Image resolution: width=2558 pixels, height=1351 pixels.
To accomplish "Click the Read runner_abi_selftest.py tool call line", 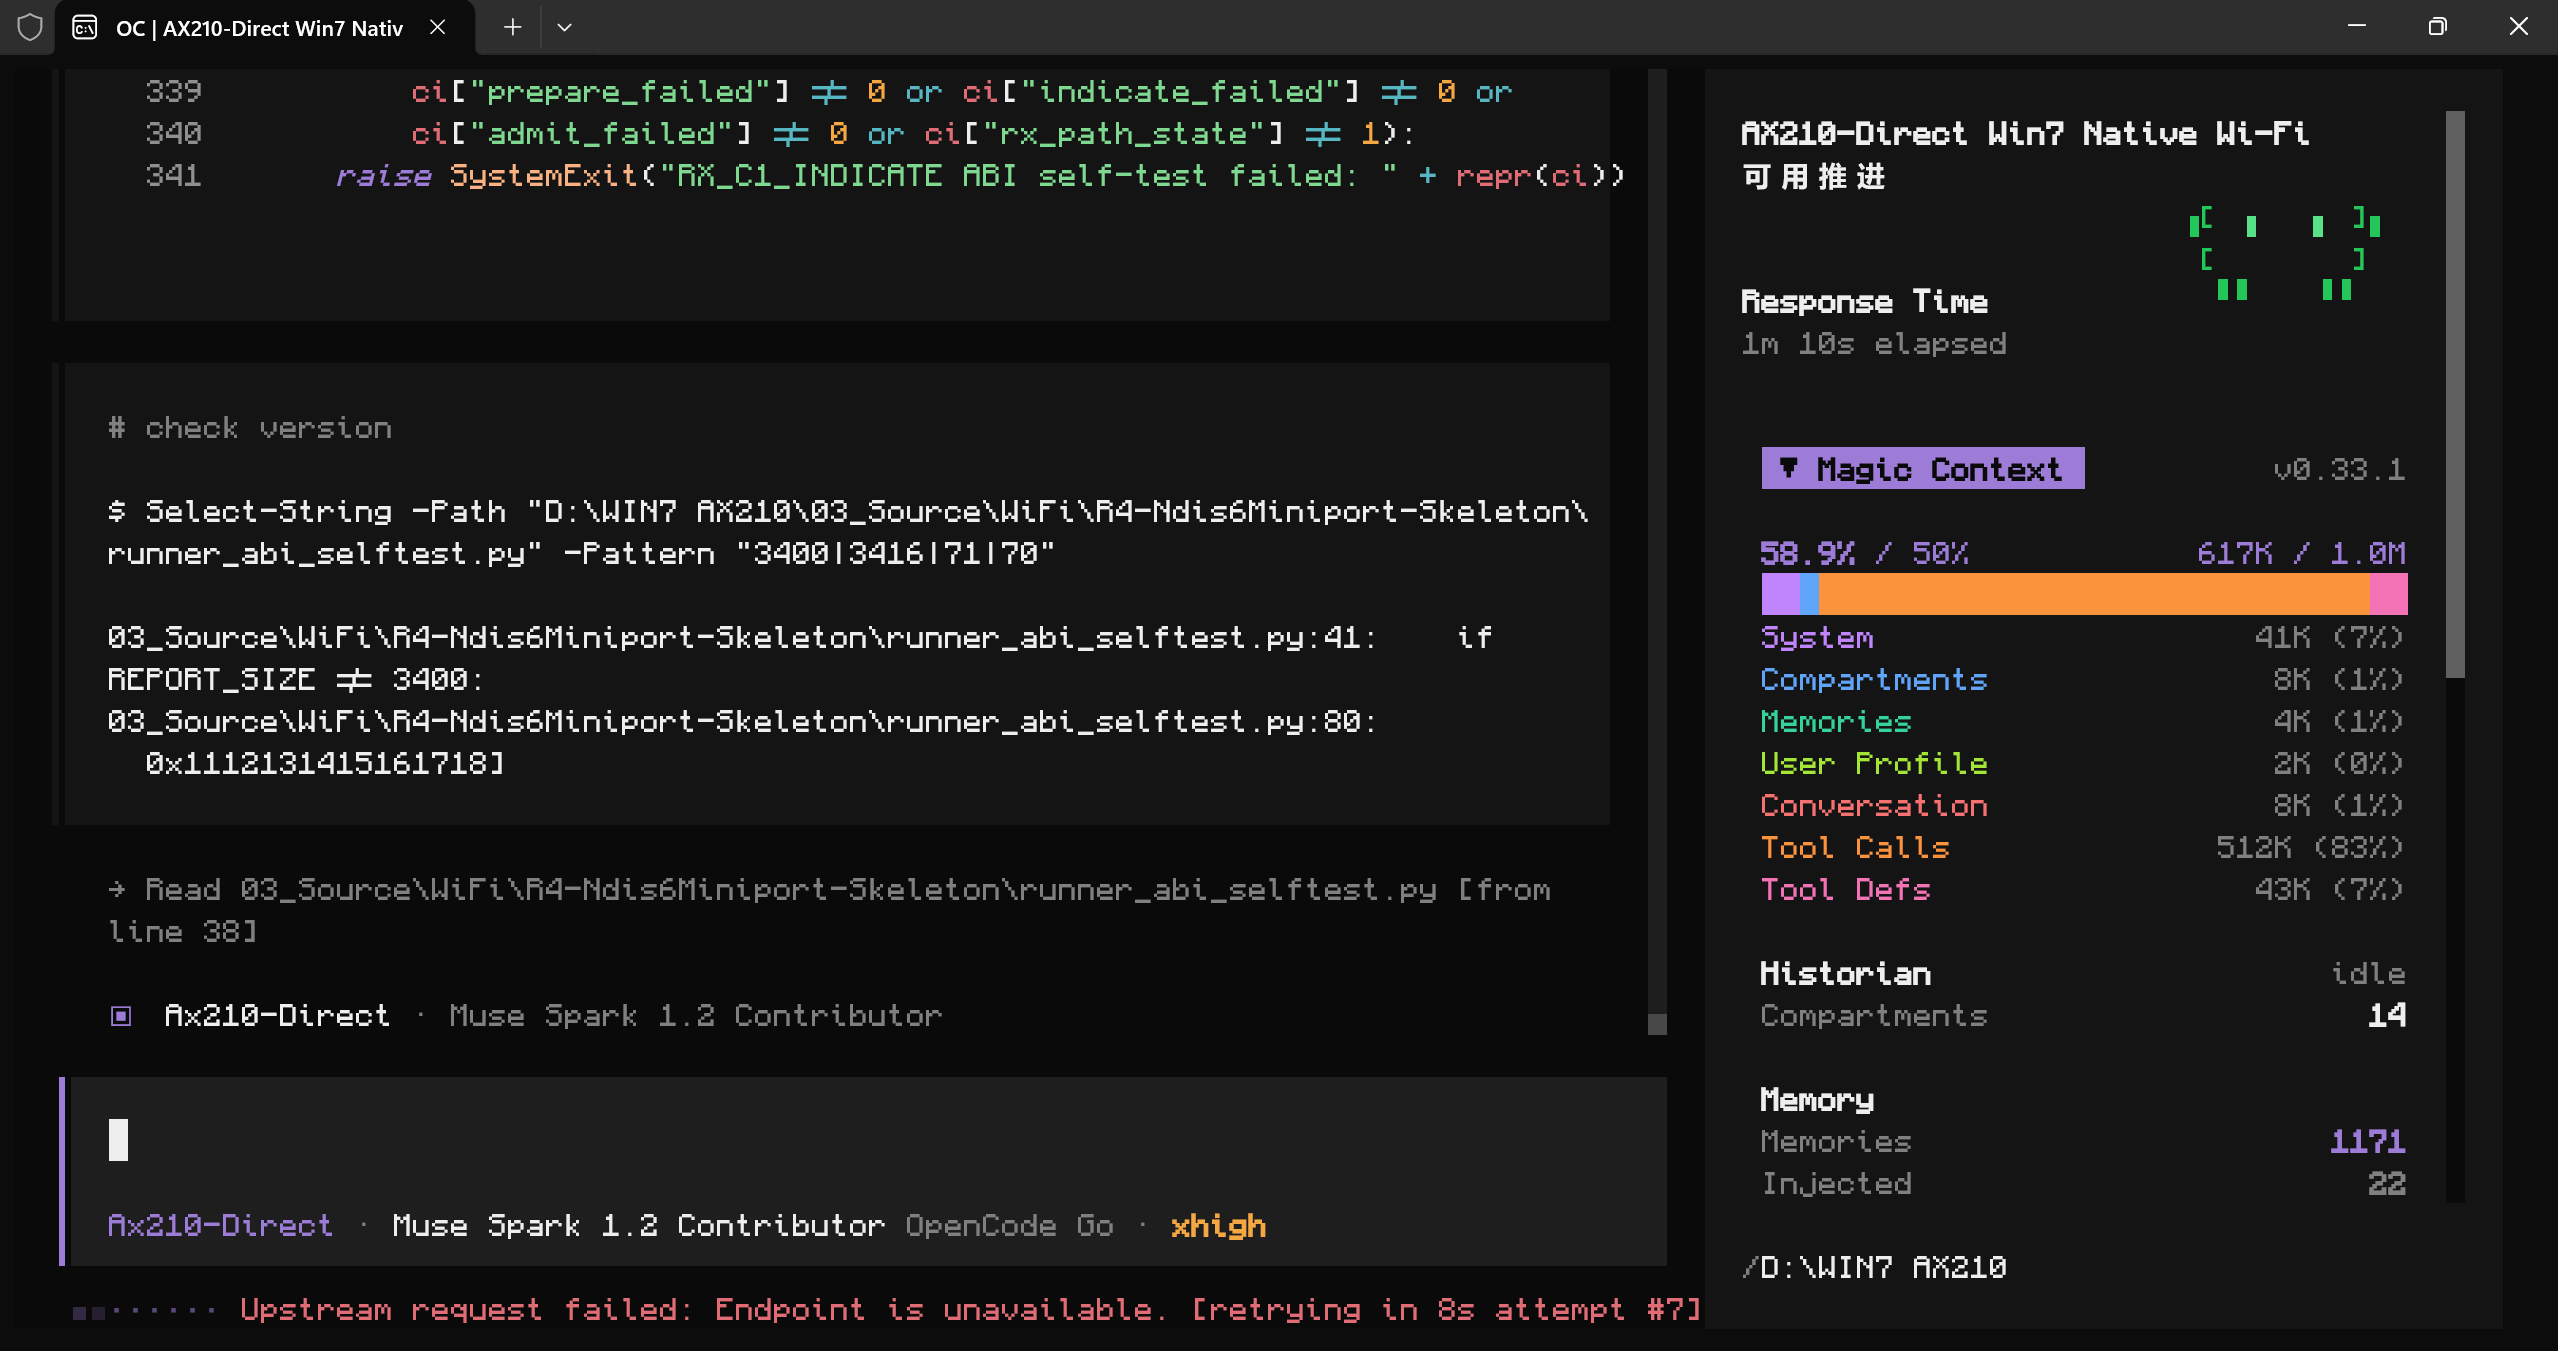I will [x=830, y=910].
